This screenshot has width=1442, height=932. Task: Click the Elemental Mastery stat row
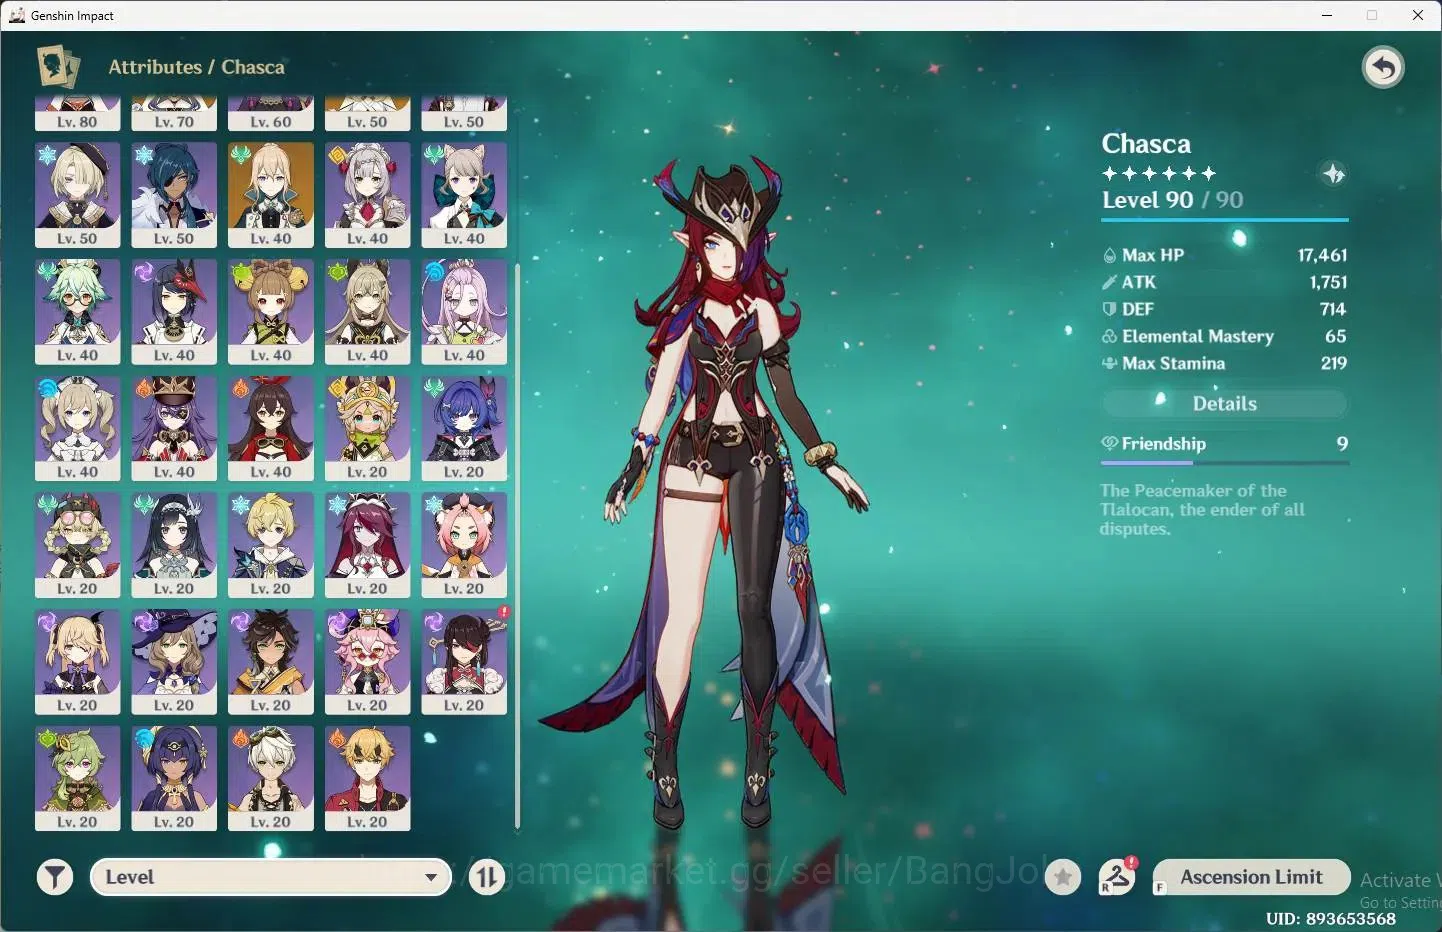[1224, 336]
